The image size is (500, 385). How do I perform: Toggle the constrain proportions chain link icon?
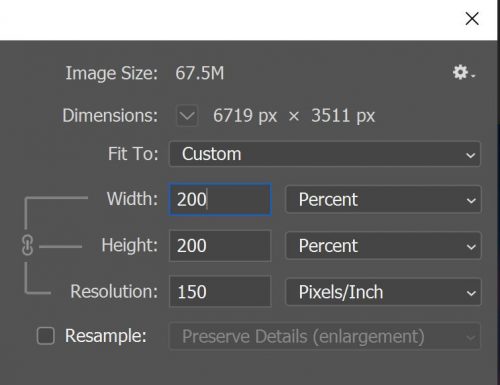27,245
